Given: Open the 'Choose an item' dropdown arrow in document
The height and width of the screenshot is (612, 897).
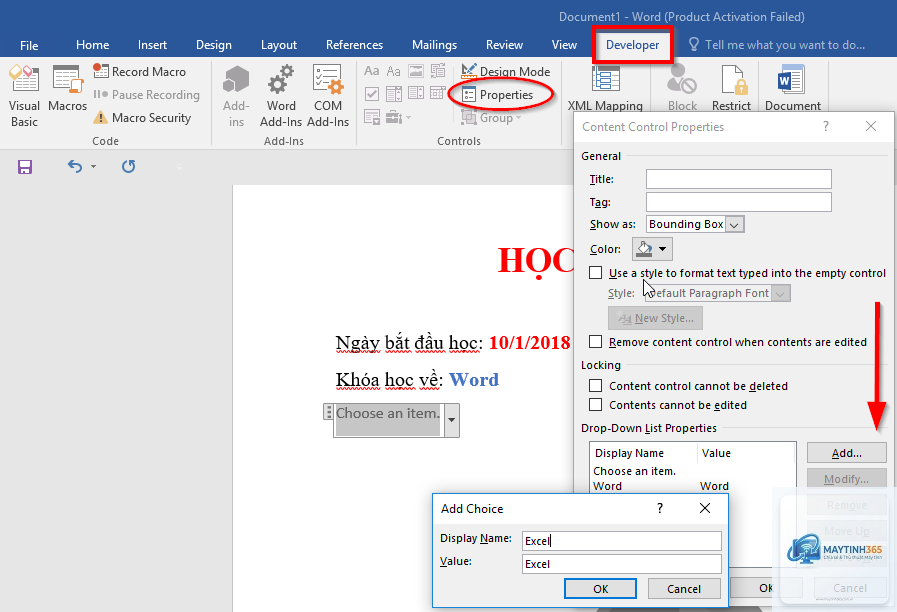Looking at the screenshot, I should pos(451,420).
